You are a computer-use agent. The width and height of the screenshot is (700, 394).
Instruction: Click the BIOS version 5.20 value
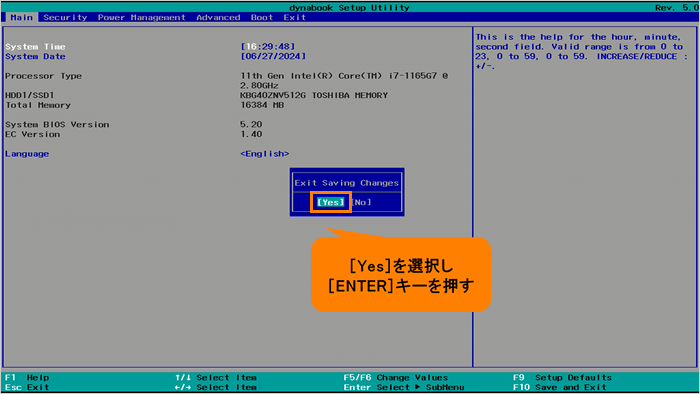pyautogui.click(x=251, y=124)
